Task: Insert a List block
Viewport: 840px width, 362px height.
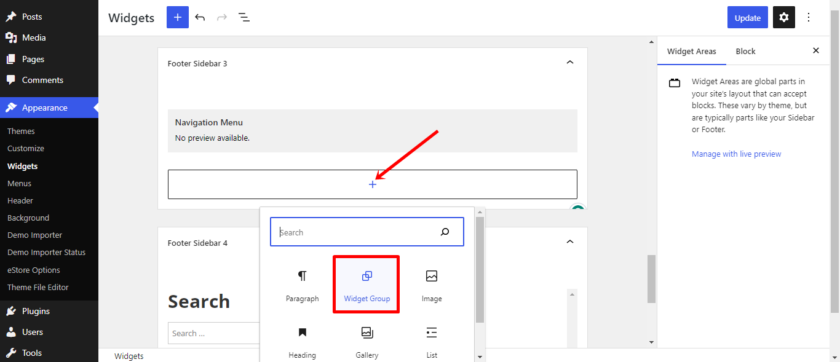Action: (431, 342)
